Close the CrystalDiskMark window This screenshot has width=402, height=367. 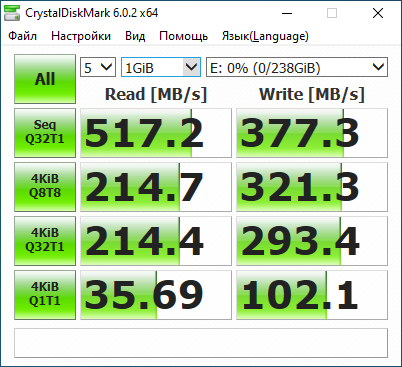(x=378, y=13)
